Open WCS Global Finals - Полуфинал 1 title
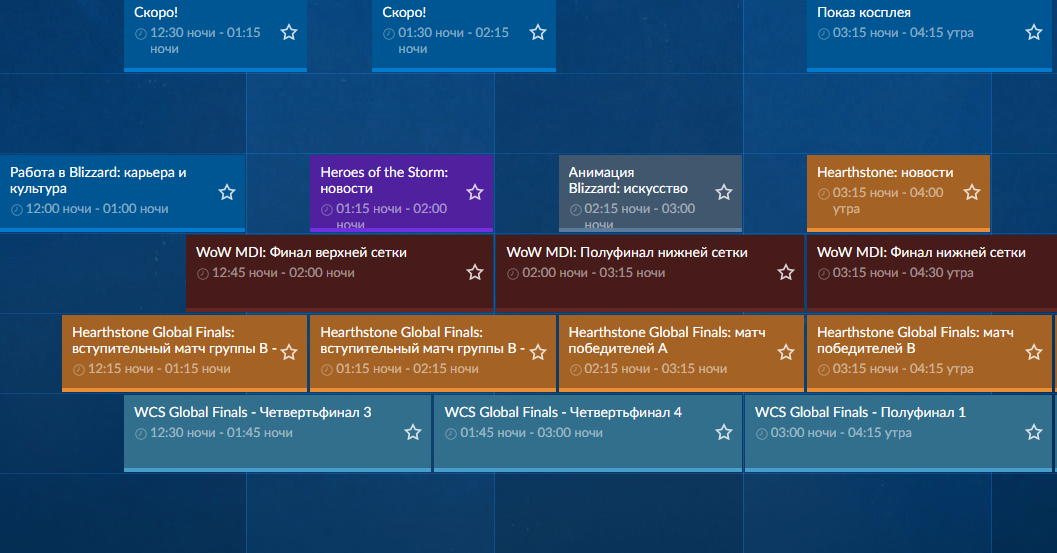Image resolution: width=1057 pixels, height=553 pixels. tap(860, 412)
